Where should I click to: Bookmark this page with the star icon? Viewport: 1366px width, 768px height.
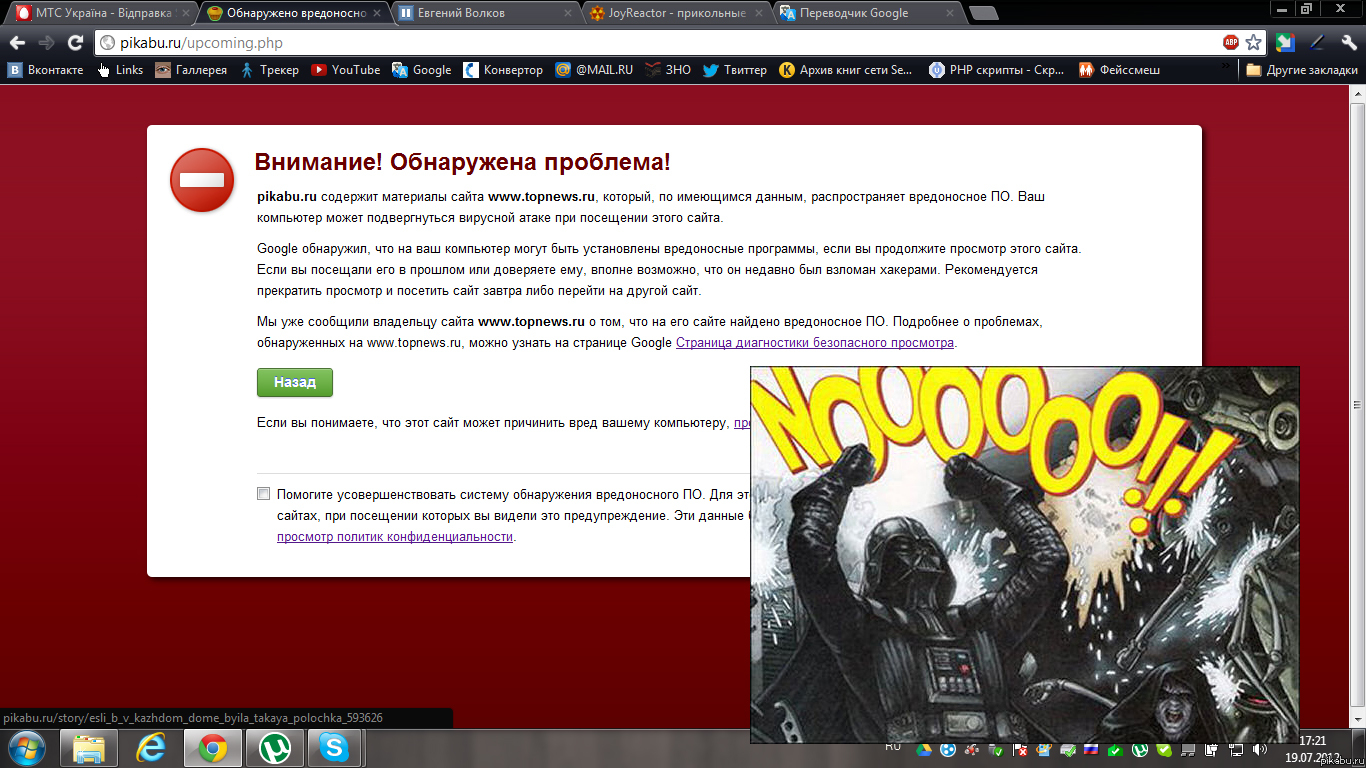point(1253,42)
